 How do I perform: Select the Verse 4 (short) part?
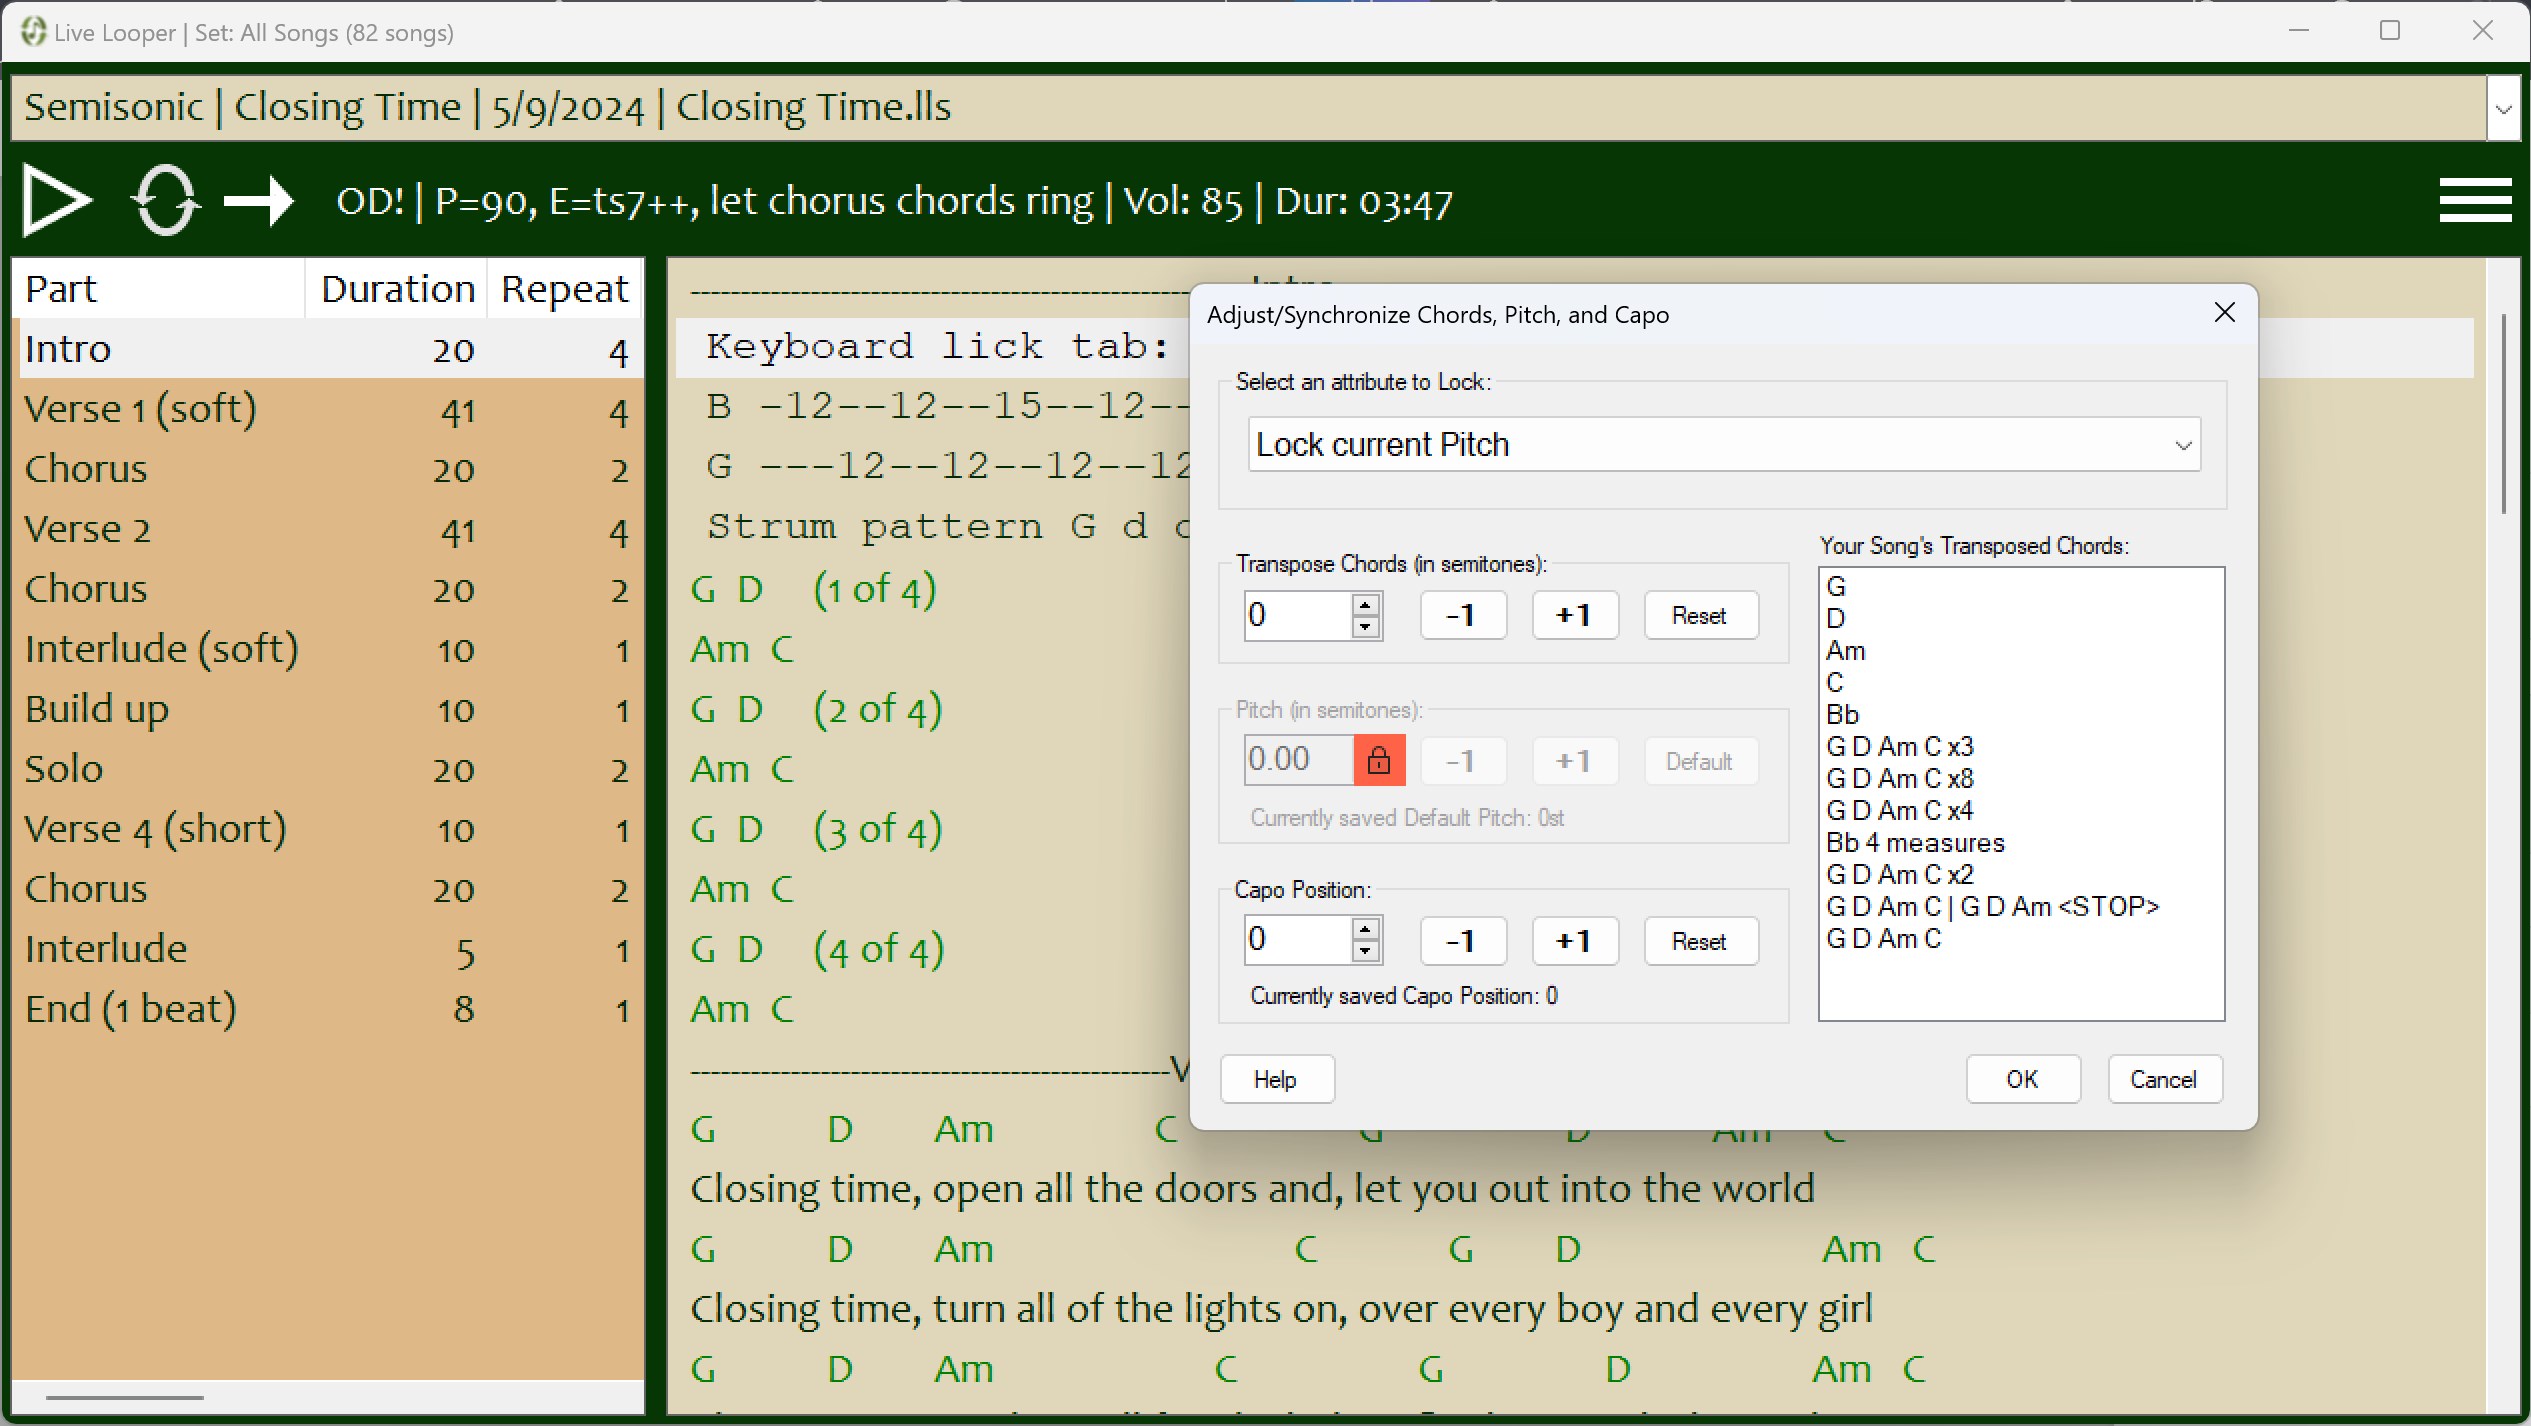coord(328,829)
